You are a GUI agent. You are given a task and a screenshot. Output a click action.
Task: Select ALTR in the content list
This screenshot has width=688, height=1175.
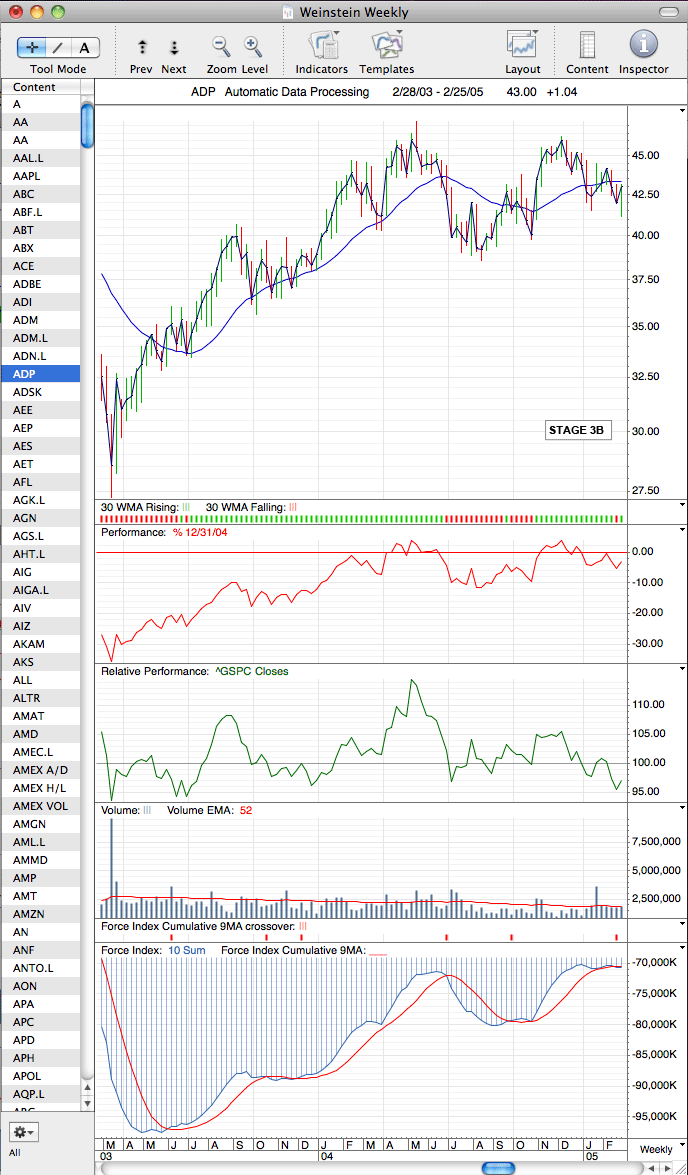(x=40, y=698)
